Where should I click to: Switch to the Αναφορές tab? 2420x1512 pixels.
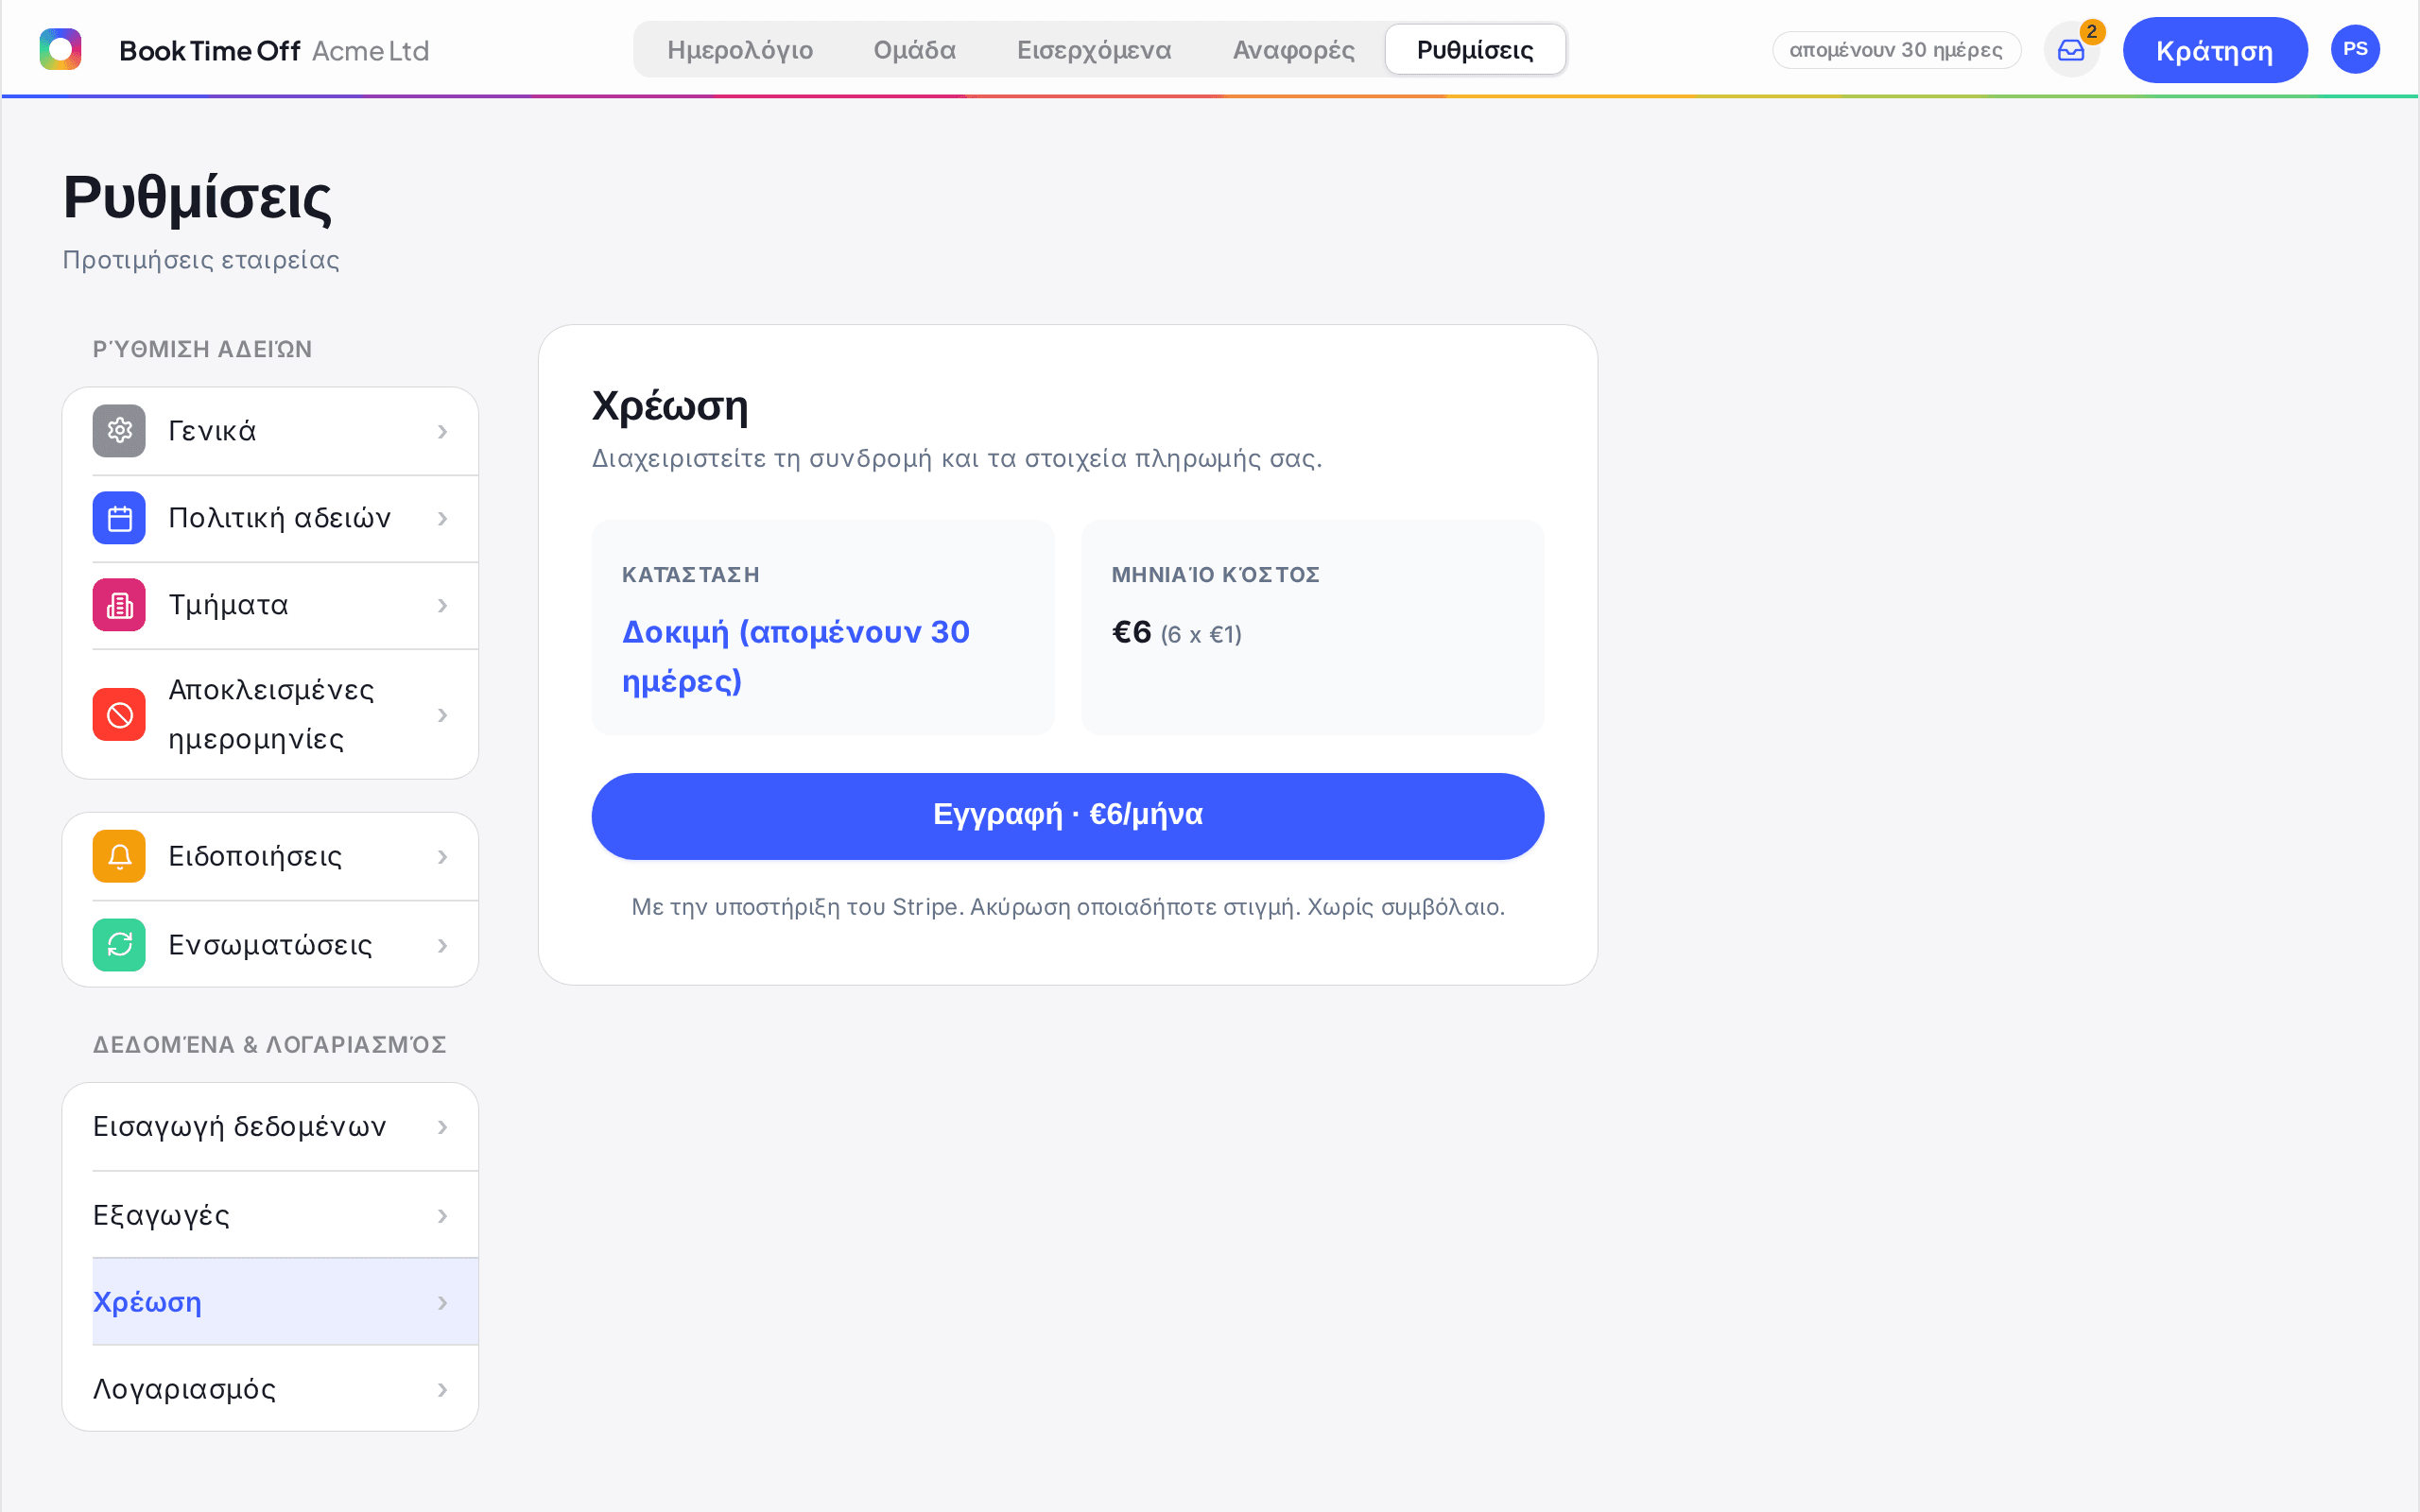[x=1293, y=50]
